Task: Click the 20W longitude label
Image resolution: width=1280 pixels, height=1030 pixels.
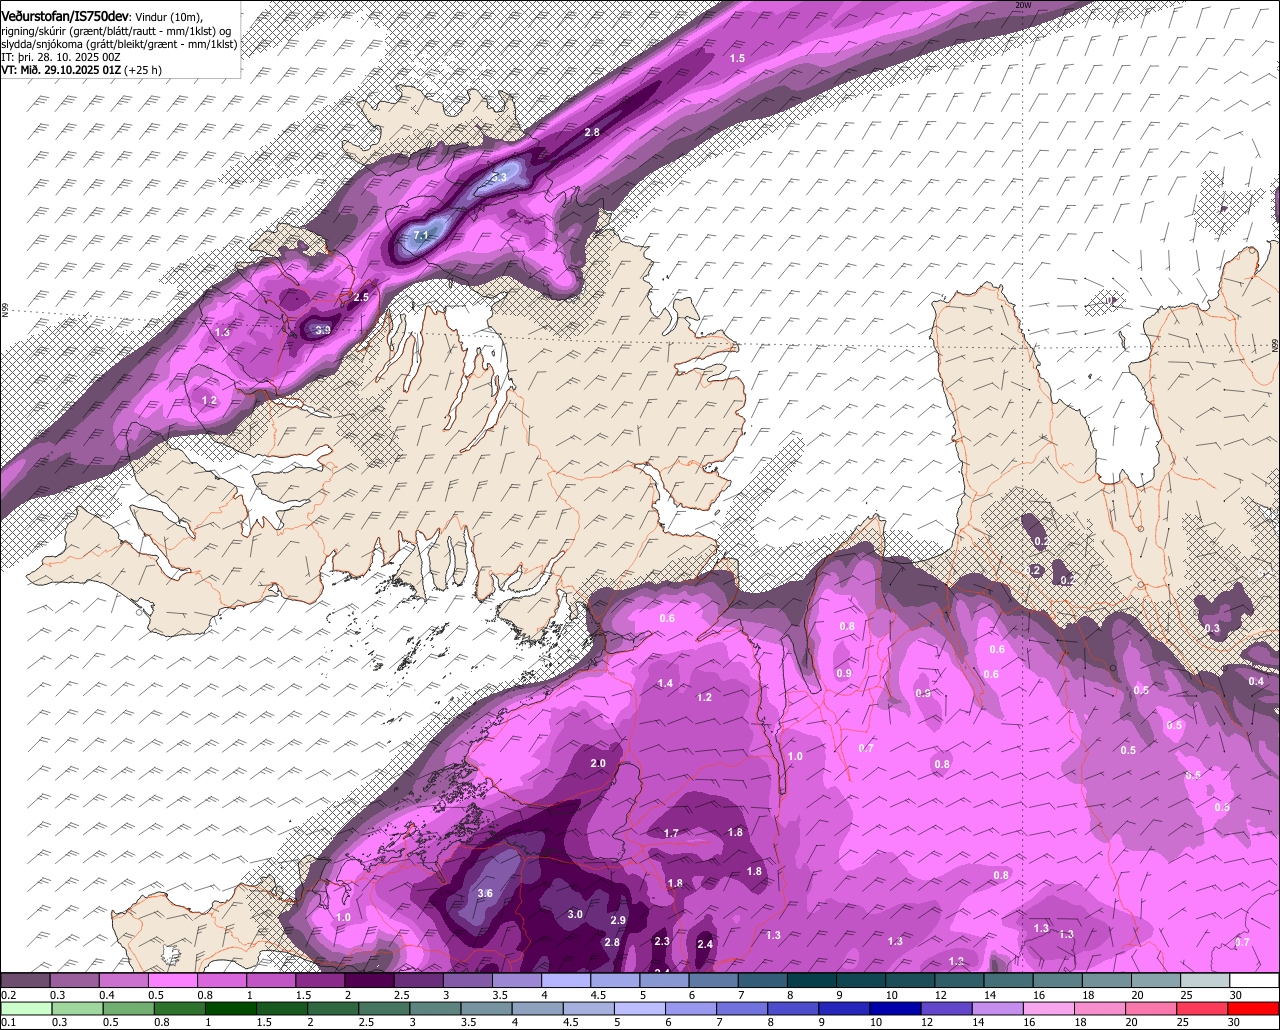Action: coord(1022,5)
